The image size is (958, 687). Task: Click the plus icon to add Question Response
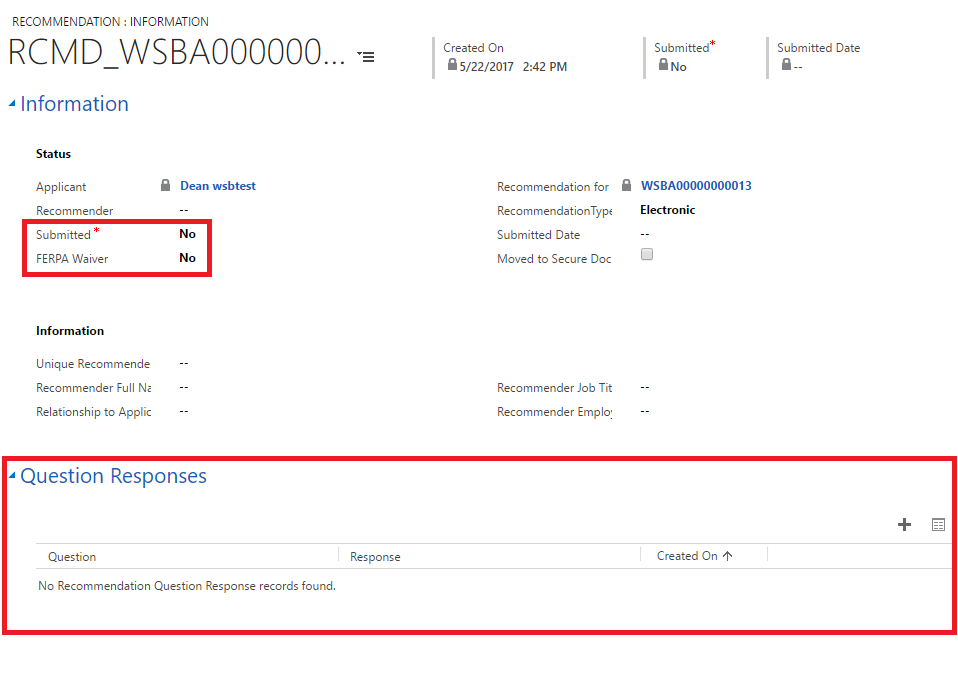click(904, 525)
